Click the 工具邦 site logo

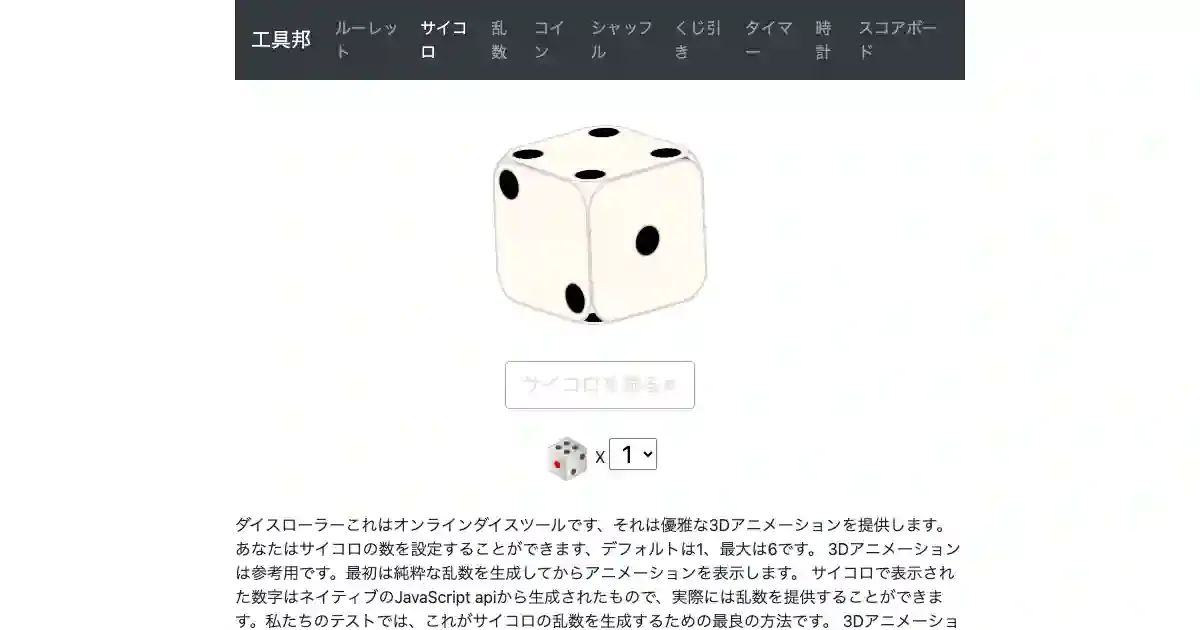tap(281, 40)
